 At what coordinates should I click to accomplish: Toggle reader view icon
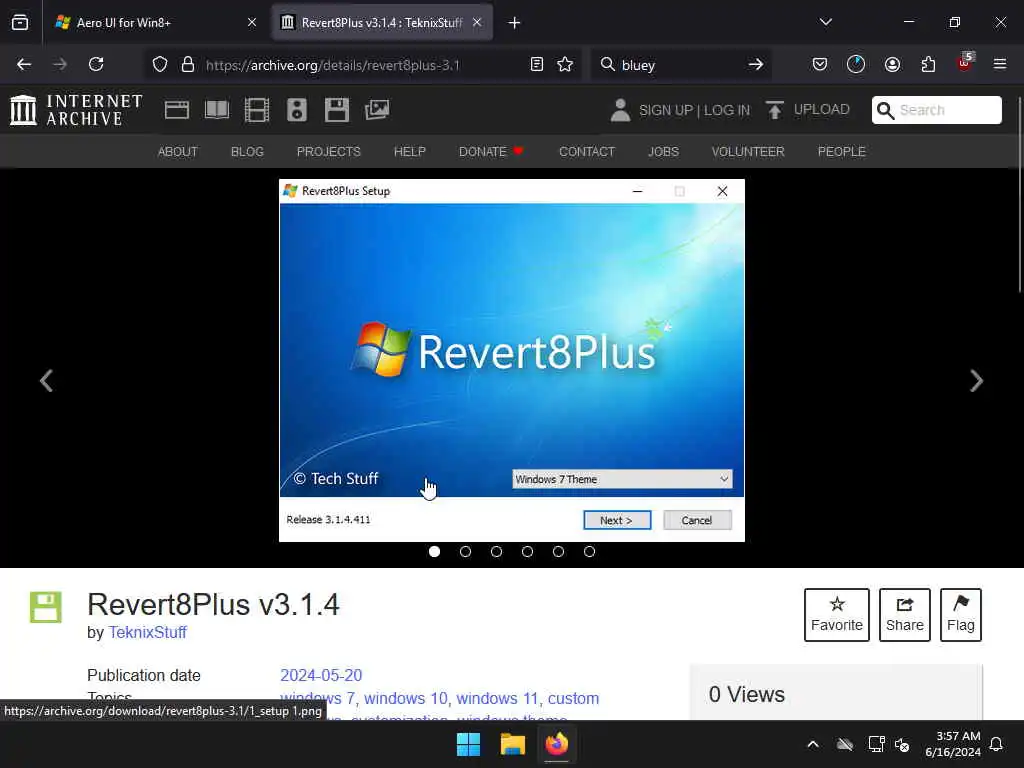click(537, 65)
